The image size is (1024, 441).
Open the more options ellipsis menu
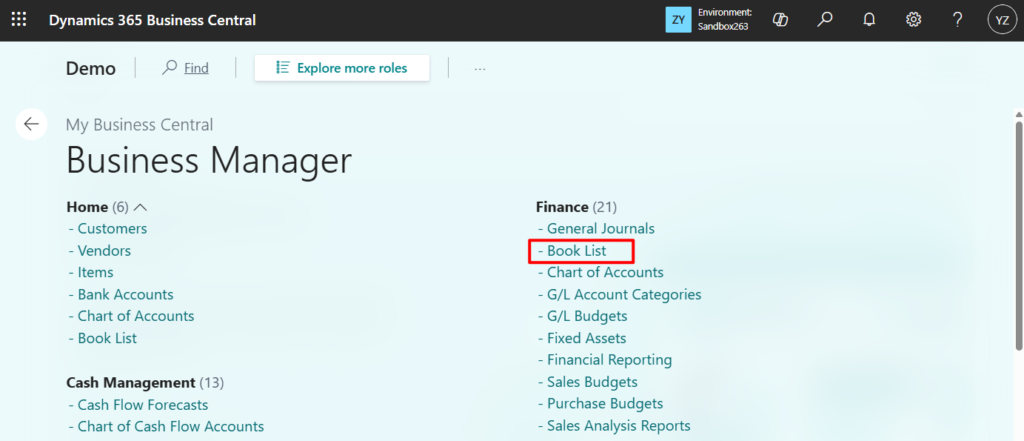[x=480, y=68]
